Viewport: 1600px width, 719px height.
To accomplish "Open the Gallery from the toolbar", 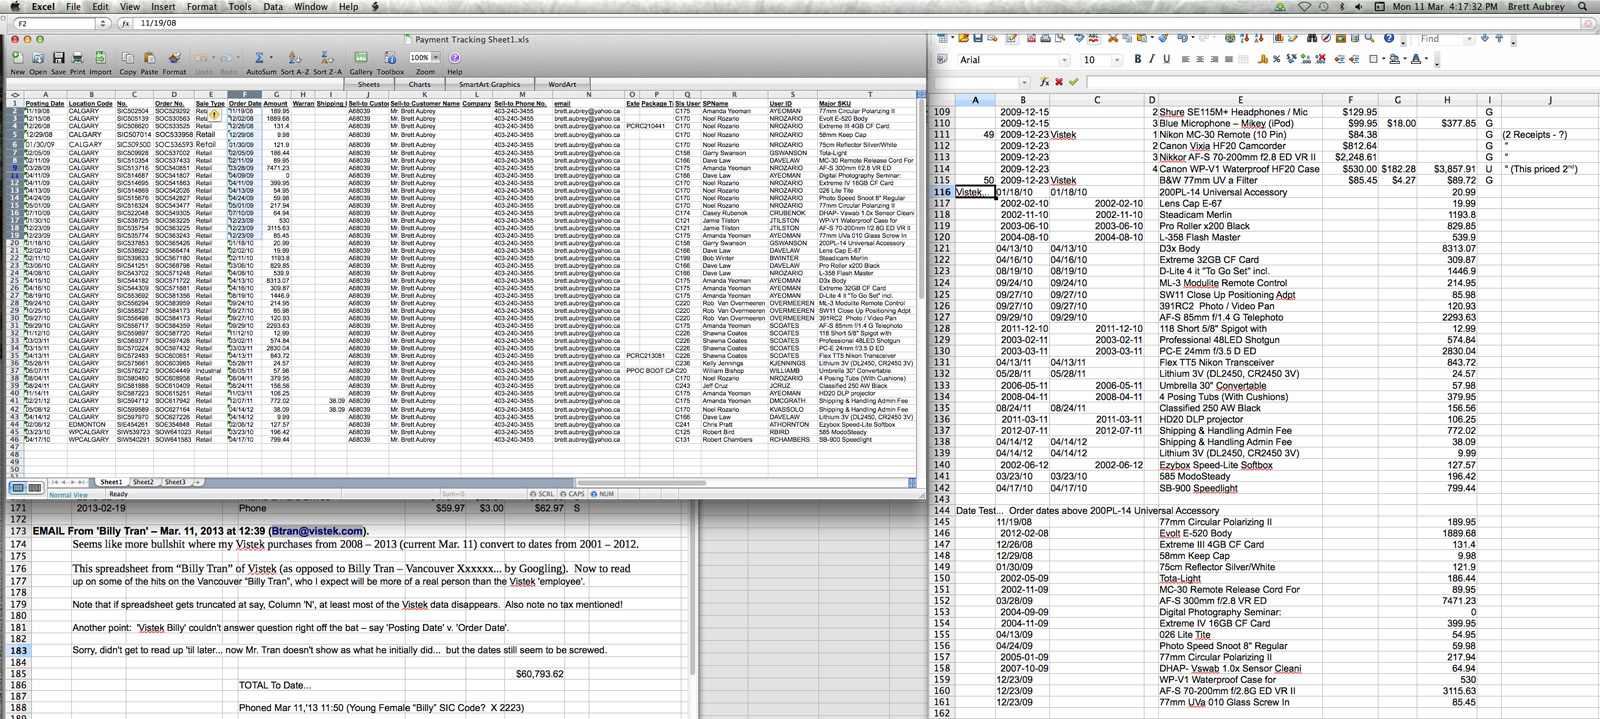I will pos(360,59).
